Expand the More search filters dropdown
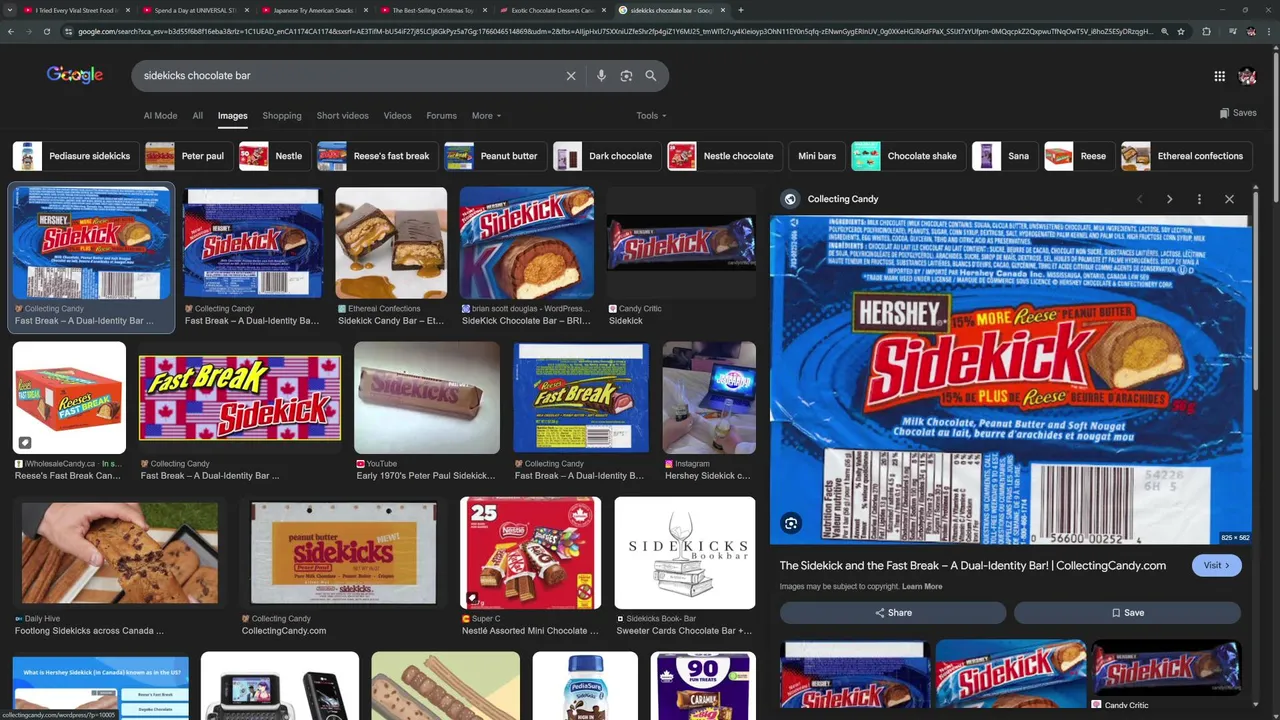Viewport: 1280px width, 720px height. click(486, 116)
